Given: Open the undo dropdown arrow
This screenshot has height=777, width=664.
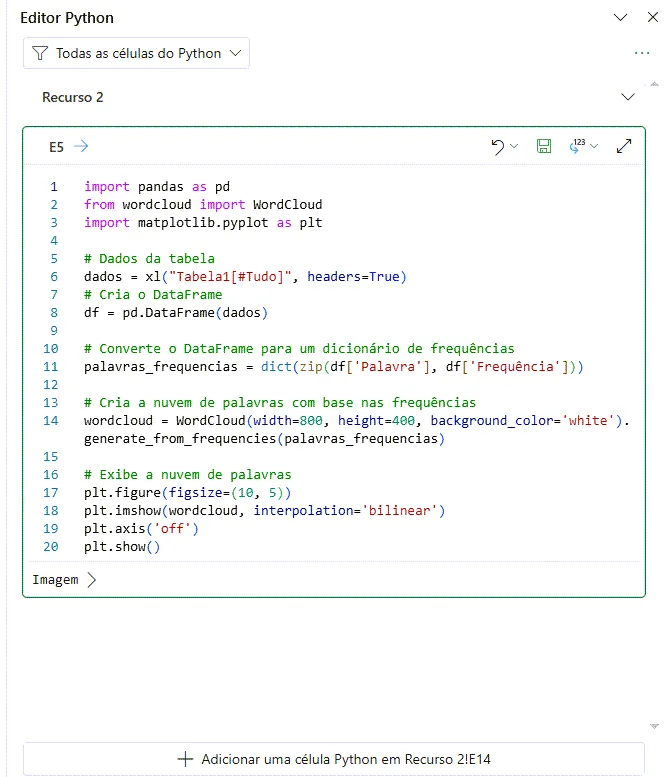Looking at the screenshot, I should [x=514, y=146].
